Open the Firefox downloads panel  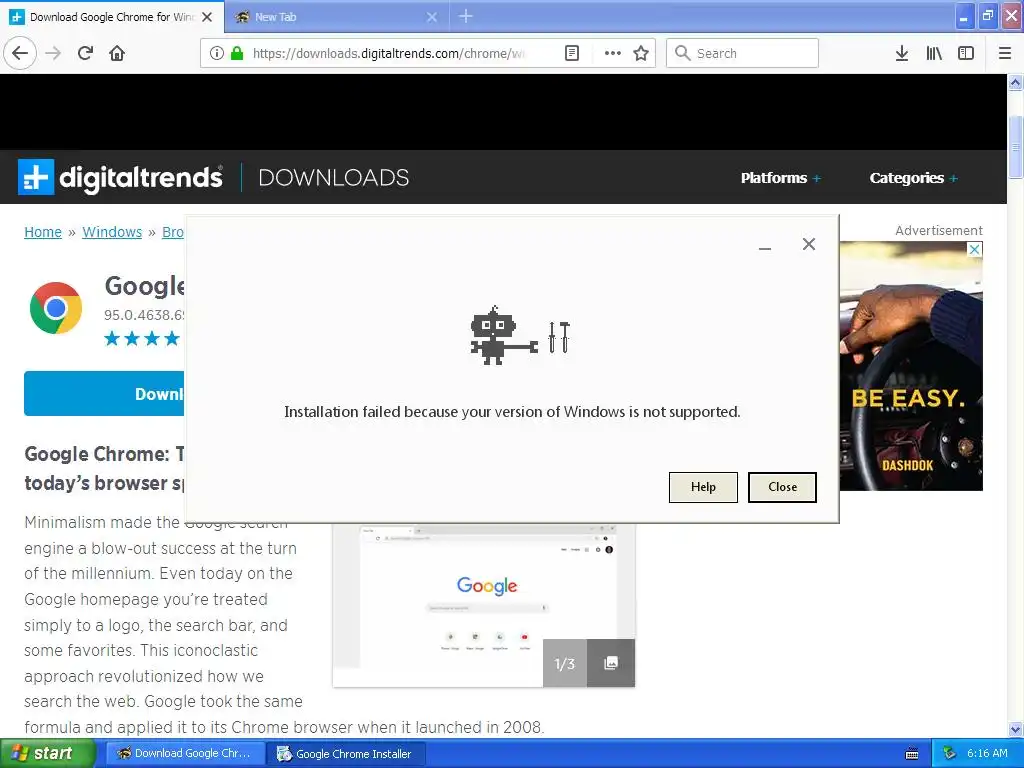pos(902,53)
